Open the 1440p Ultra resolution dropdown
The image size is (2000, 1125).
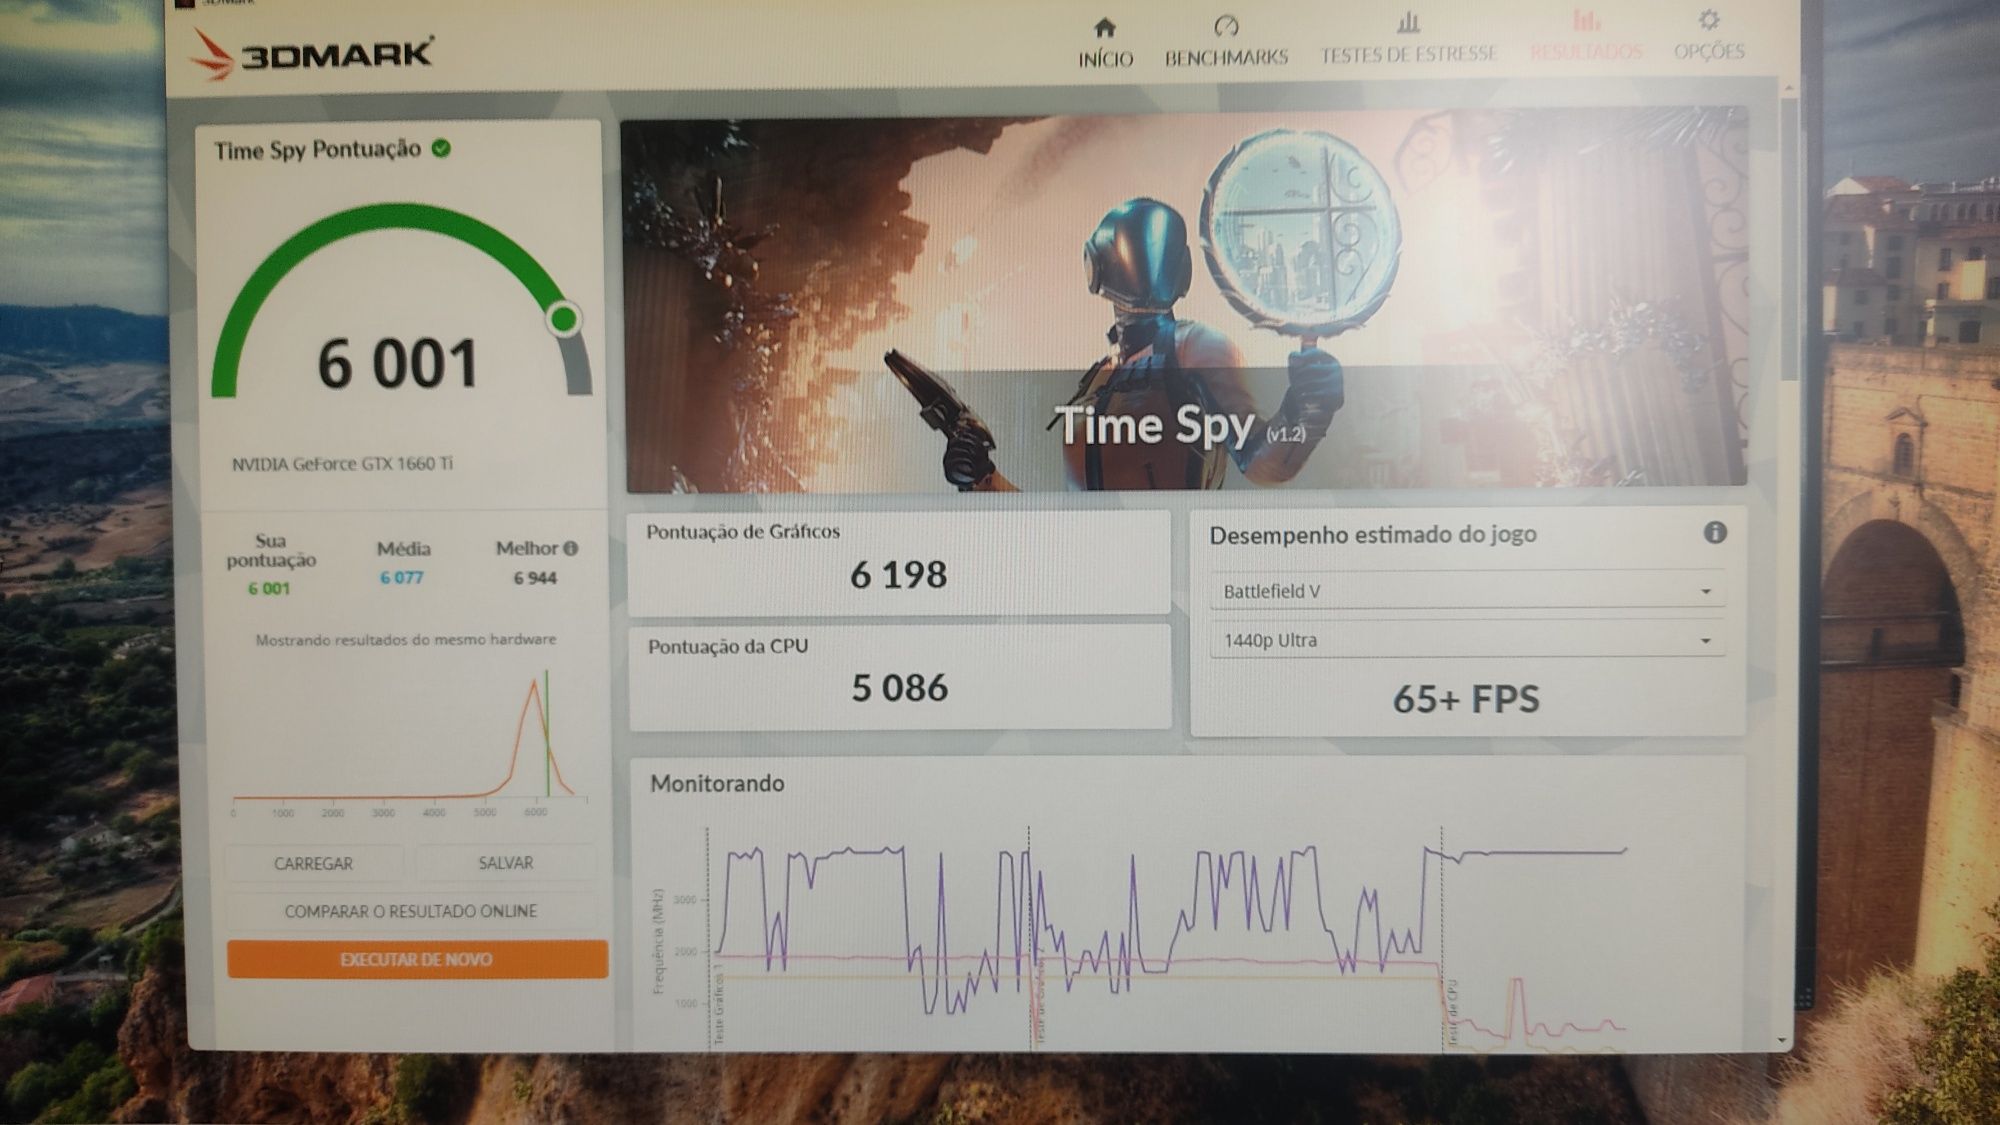[1466, 640]
